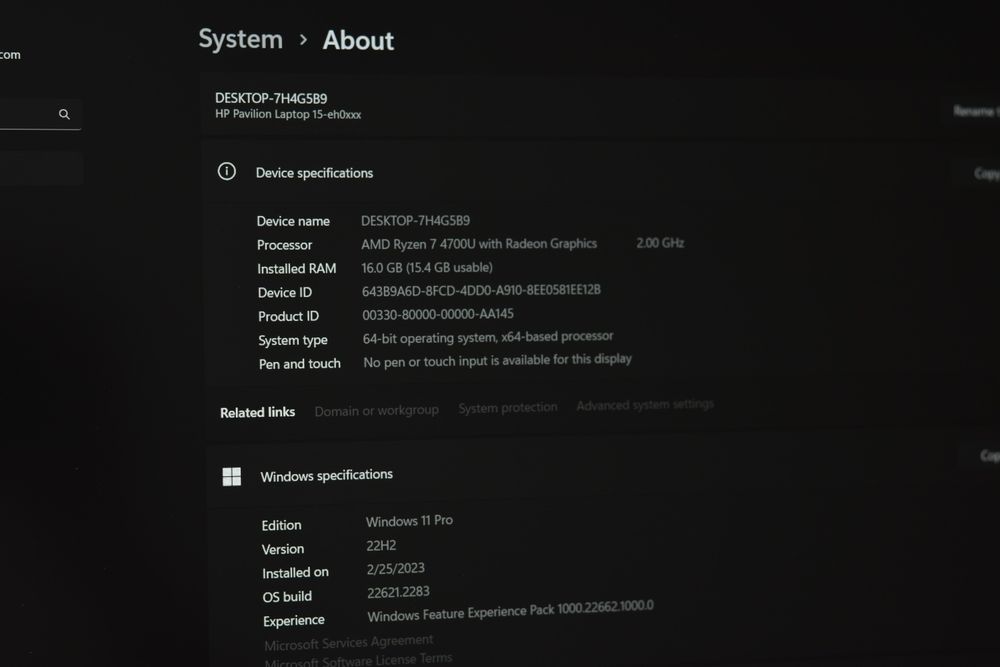Select the DESKTOP-7H4G5B9 title at top card

[271, 98]
